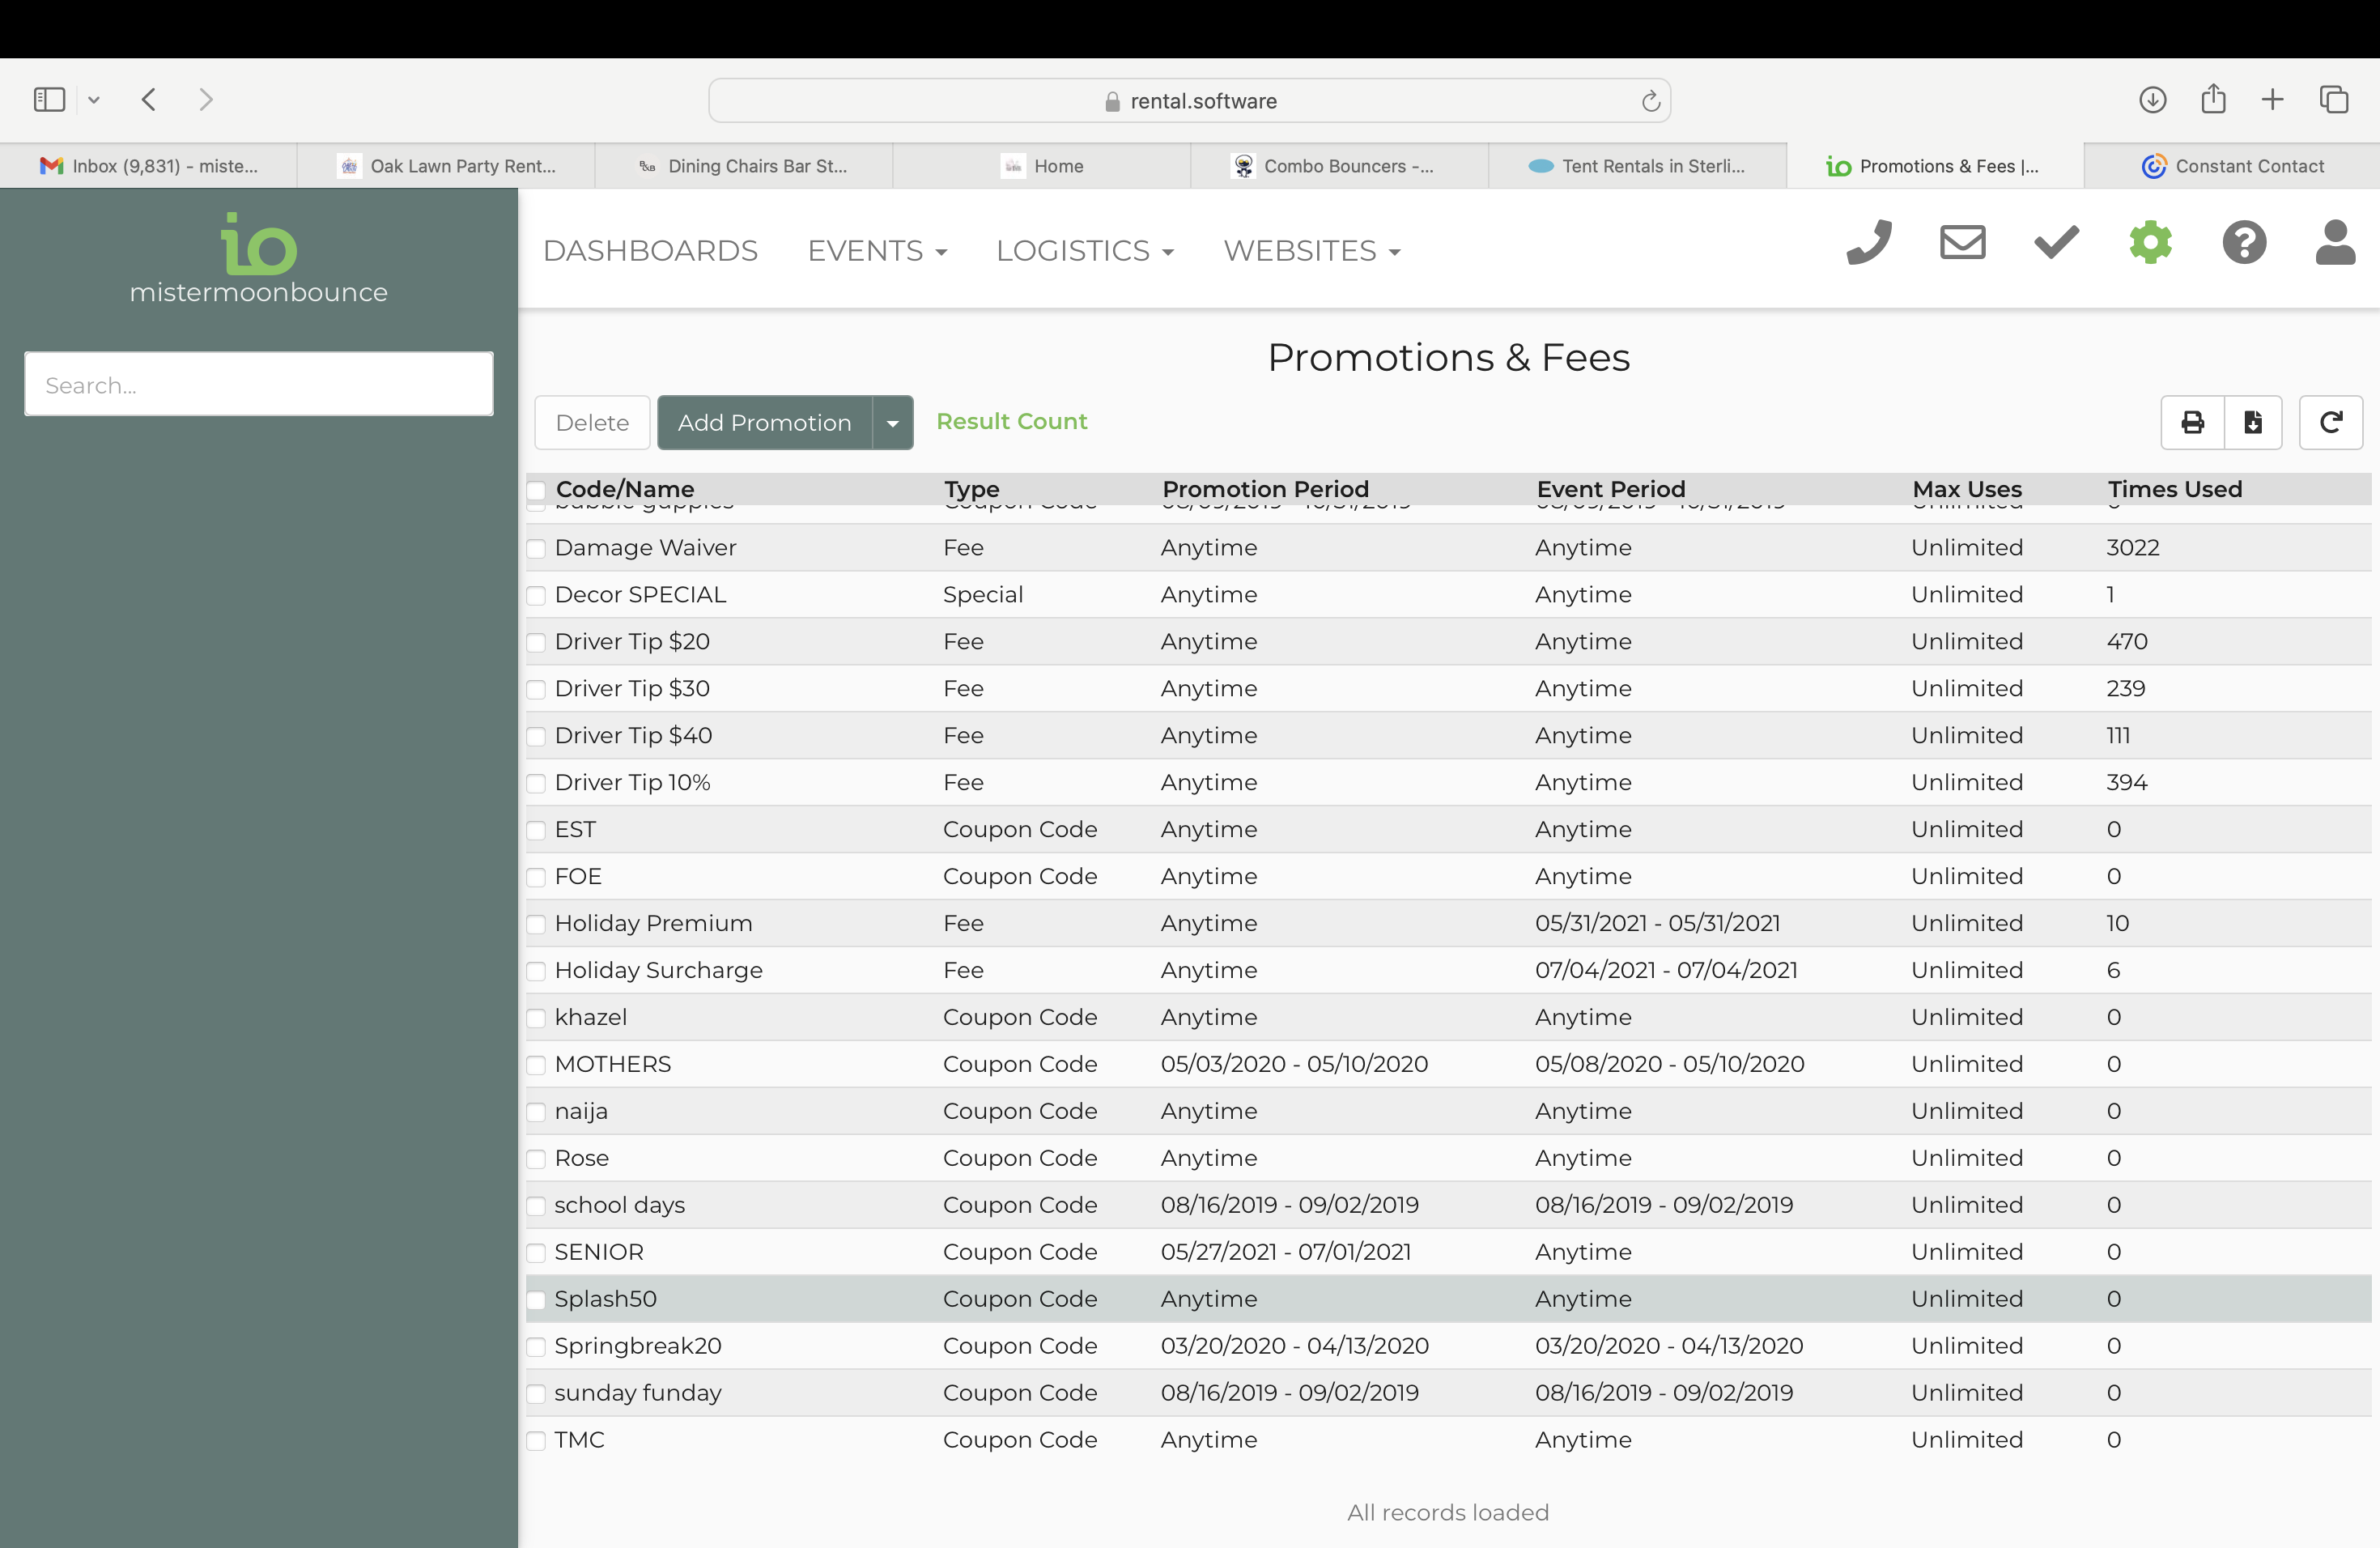Toggle the select-all checkbox in the header row
The width and height of the screenshot is (2380, 1548).
coord(538,489)
